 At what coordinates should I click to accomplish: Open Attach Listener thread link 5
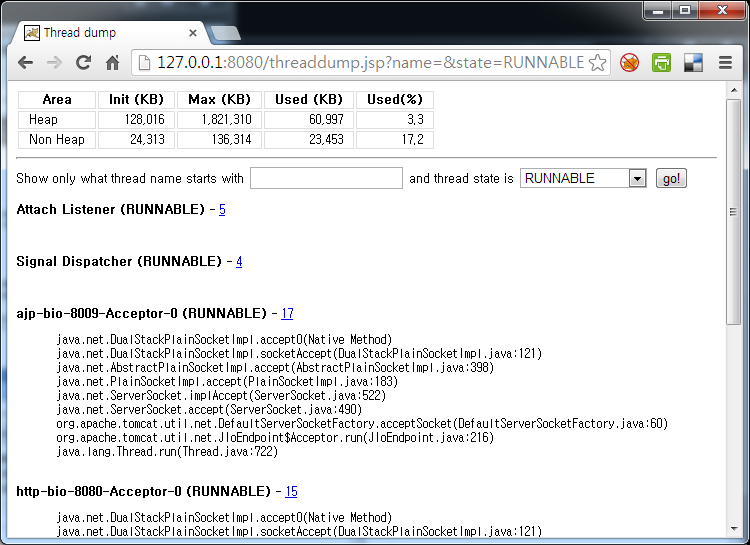point(222,209)
